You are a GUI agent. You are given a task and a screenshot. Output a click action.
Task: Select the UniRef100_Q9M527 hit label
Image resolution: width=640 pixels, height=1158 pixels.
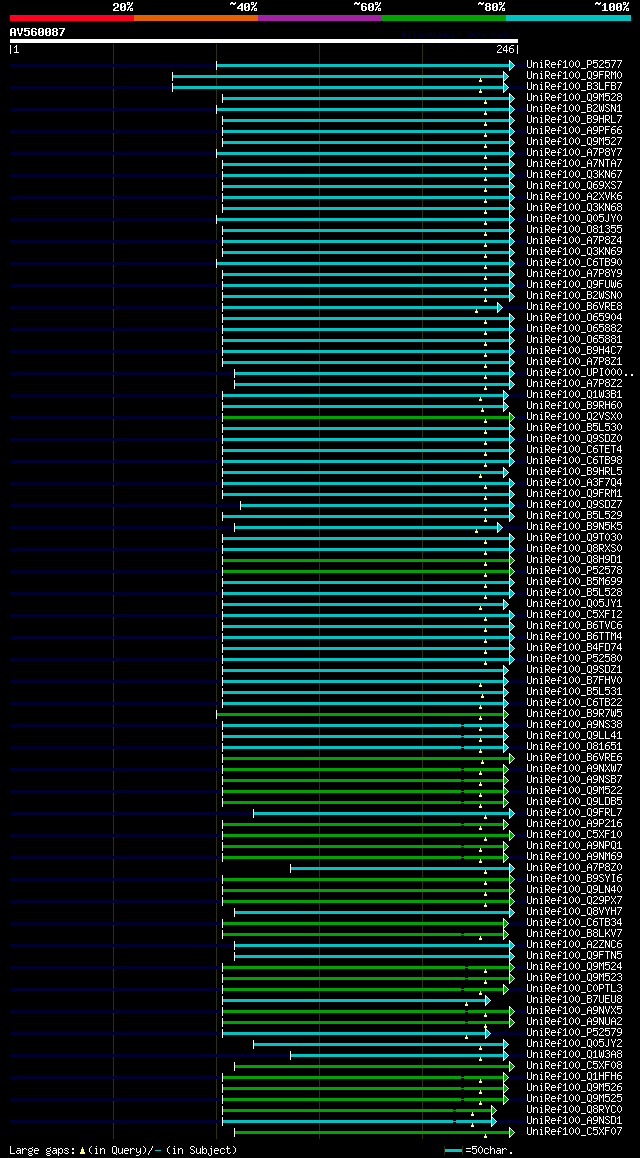tap(574, 141)
